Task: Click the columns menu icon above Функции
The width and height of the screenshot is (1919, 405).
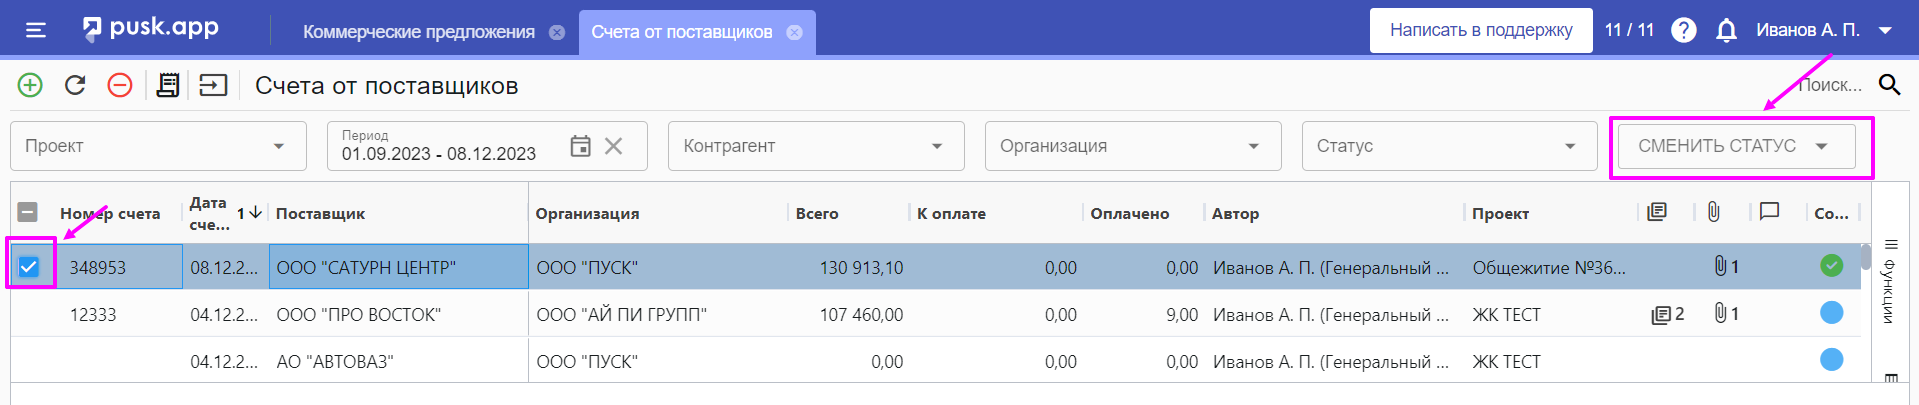Action: point(1891,244)
